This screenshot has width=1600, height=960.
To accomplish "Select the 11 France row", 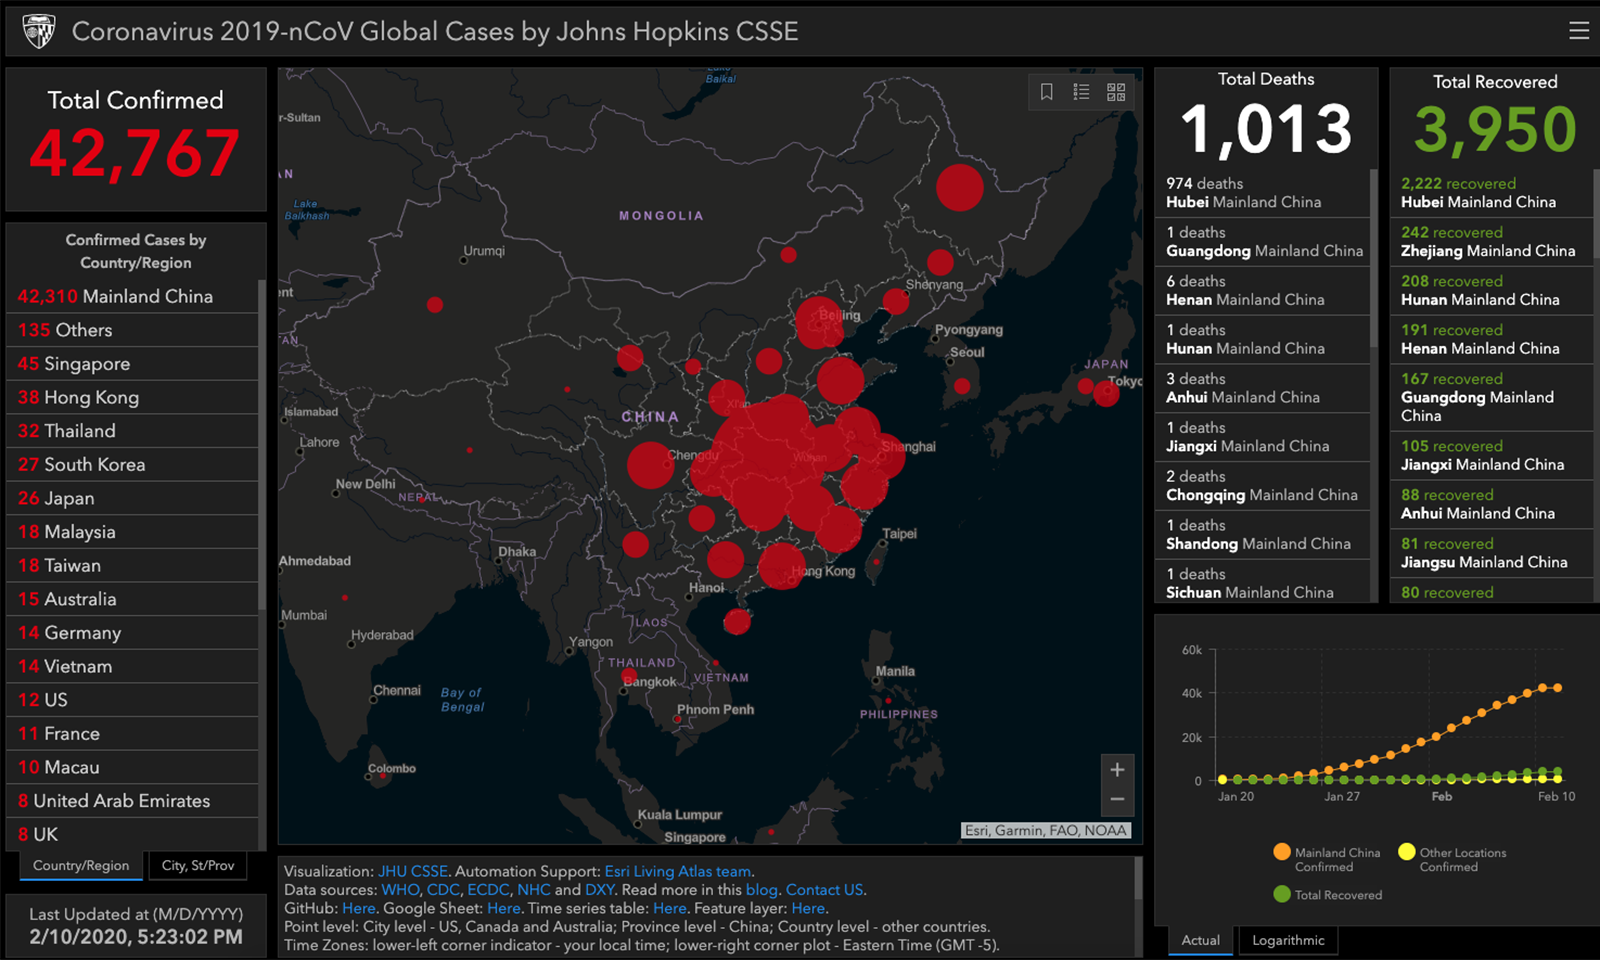I will pos(132,734).
